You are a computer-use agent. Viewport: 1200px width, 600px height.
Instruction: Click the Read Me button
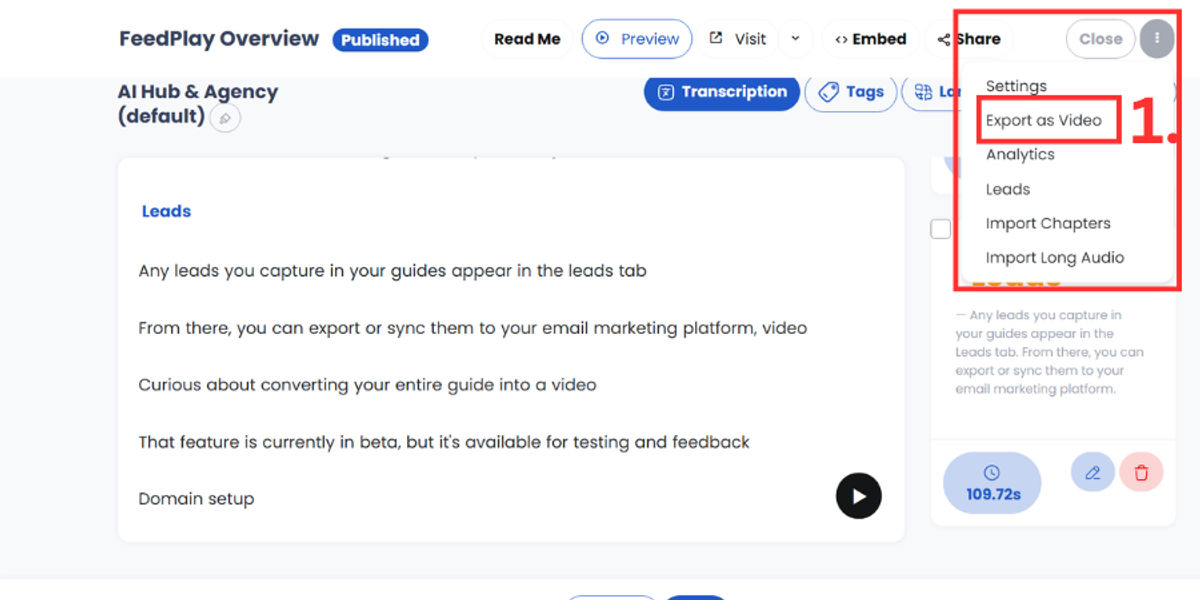527,39
